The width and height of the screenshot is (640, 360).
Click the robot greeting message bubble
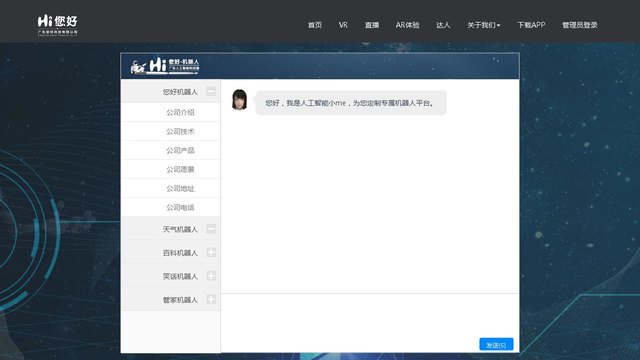(x=351, y=103)
